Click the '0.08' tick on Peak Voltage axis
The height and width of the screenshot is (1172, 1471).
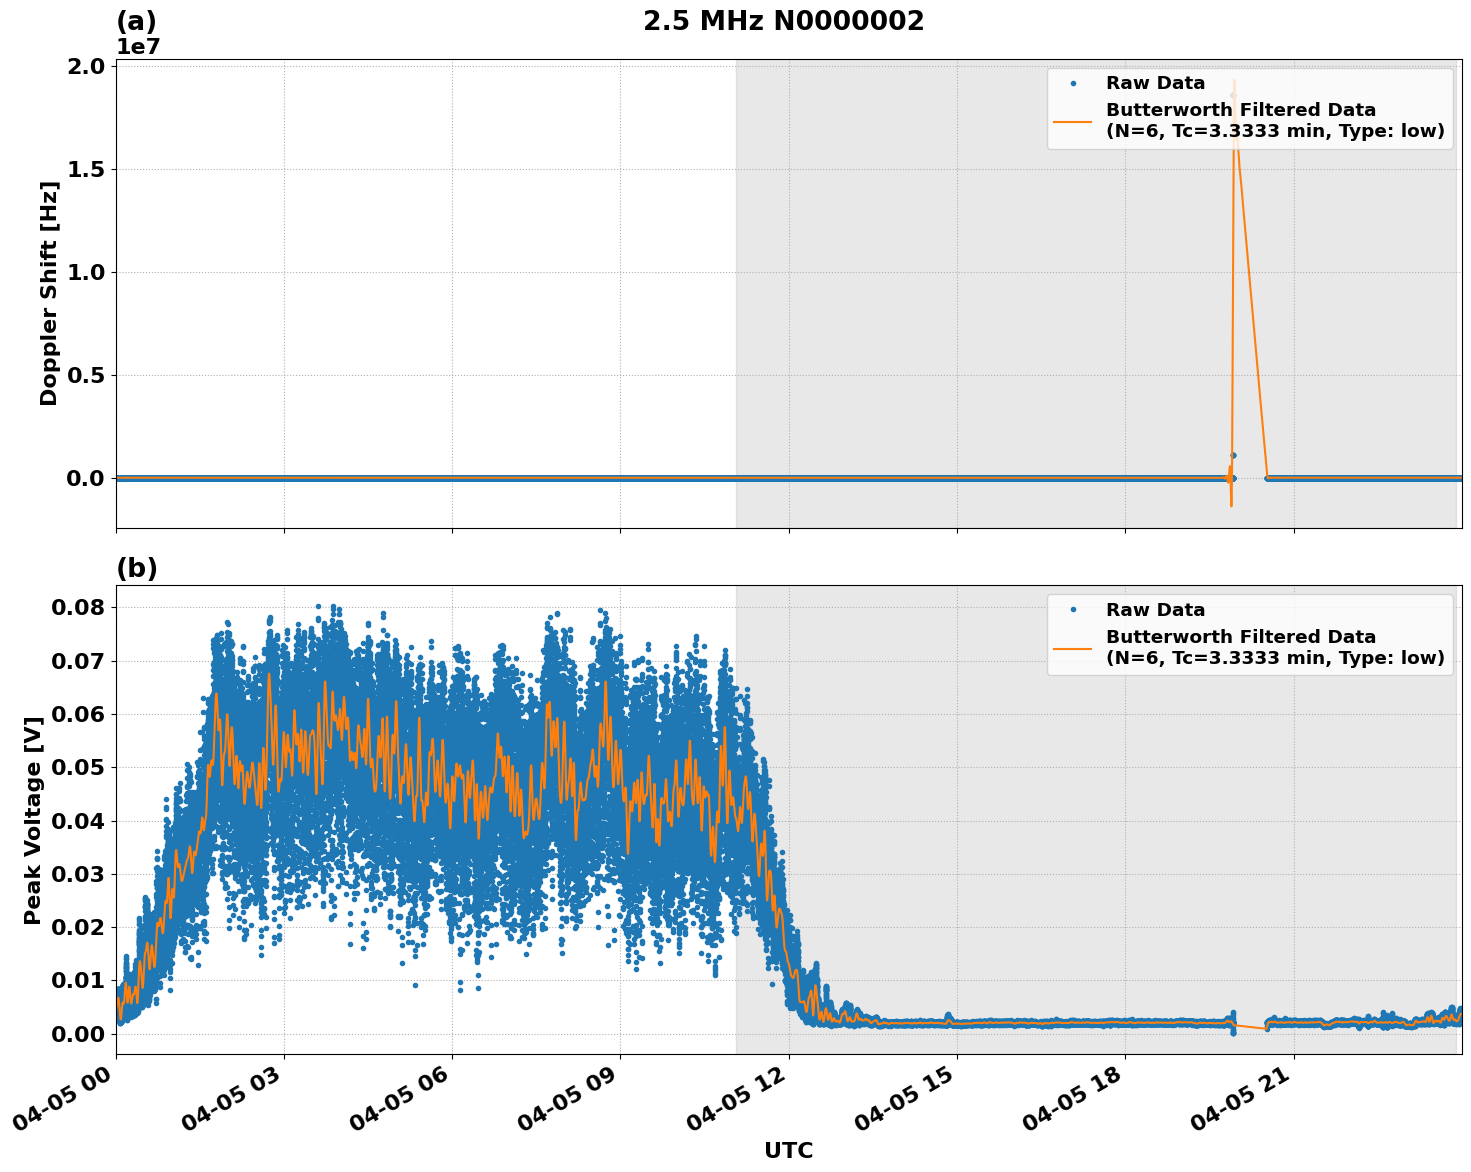pos(77,608)
